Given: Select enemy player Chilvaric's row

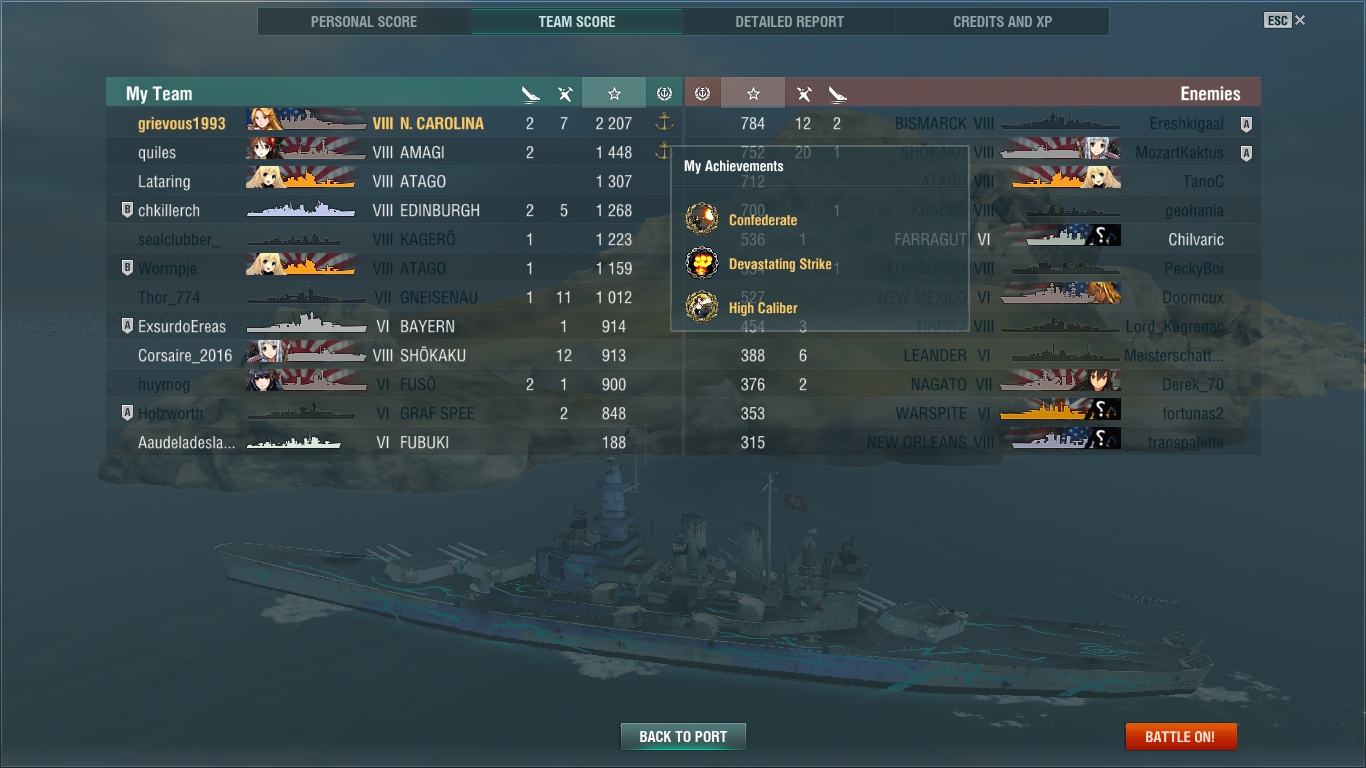Looking at the screenshot, I should click(x=971, y=239).
